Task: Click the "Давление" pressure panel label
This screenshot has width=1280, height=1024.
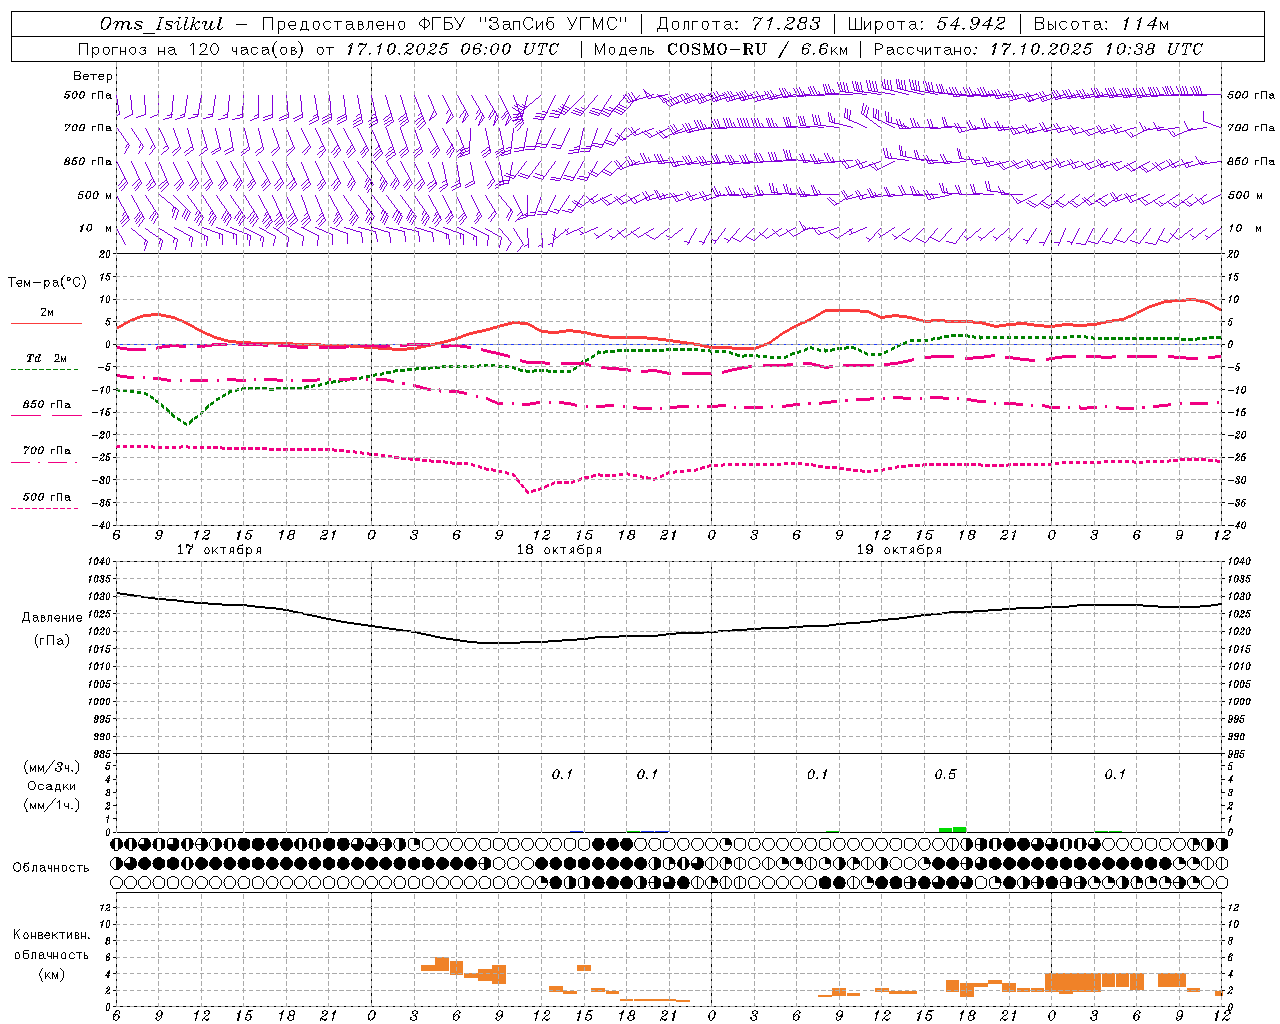Action: pyautogui.click(x=52, y=618)
